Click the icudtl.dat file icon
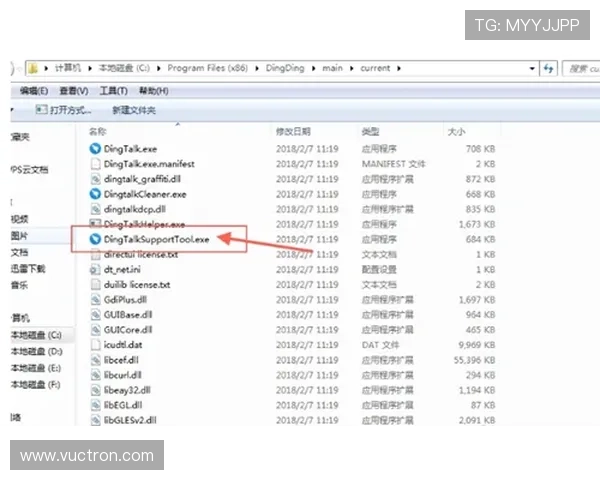 95,345
